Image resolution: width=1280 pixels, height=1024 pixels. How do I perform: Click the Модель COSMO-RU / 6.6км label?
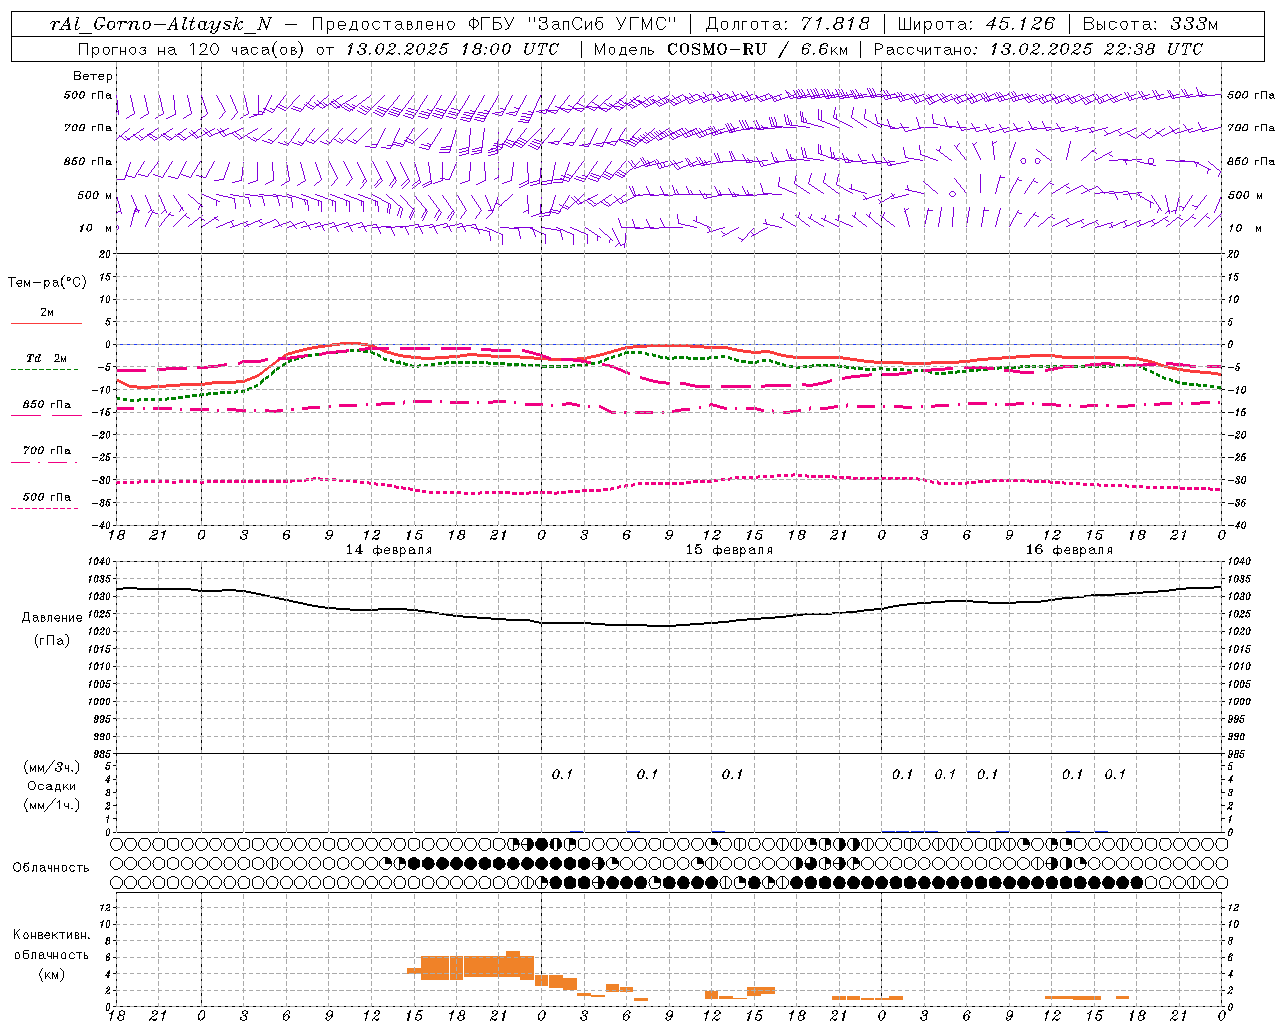(x=720, y=49)
